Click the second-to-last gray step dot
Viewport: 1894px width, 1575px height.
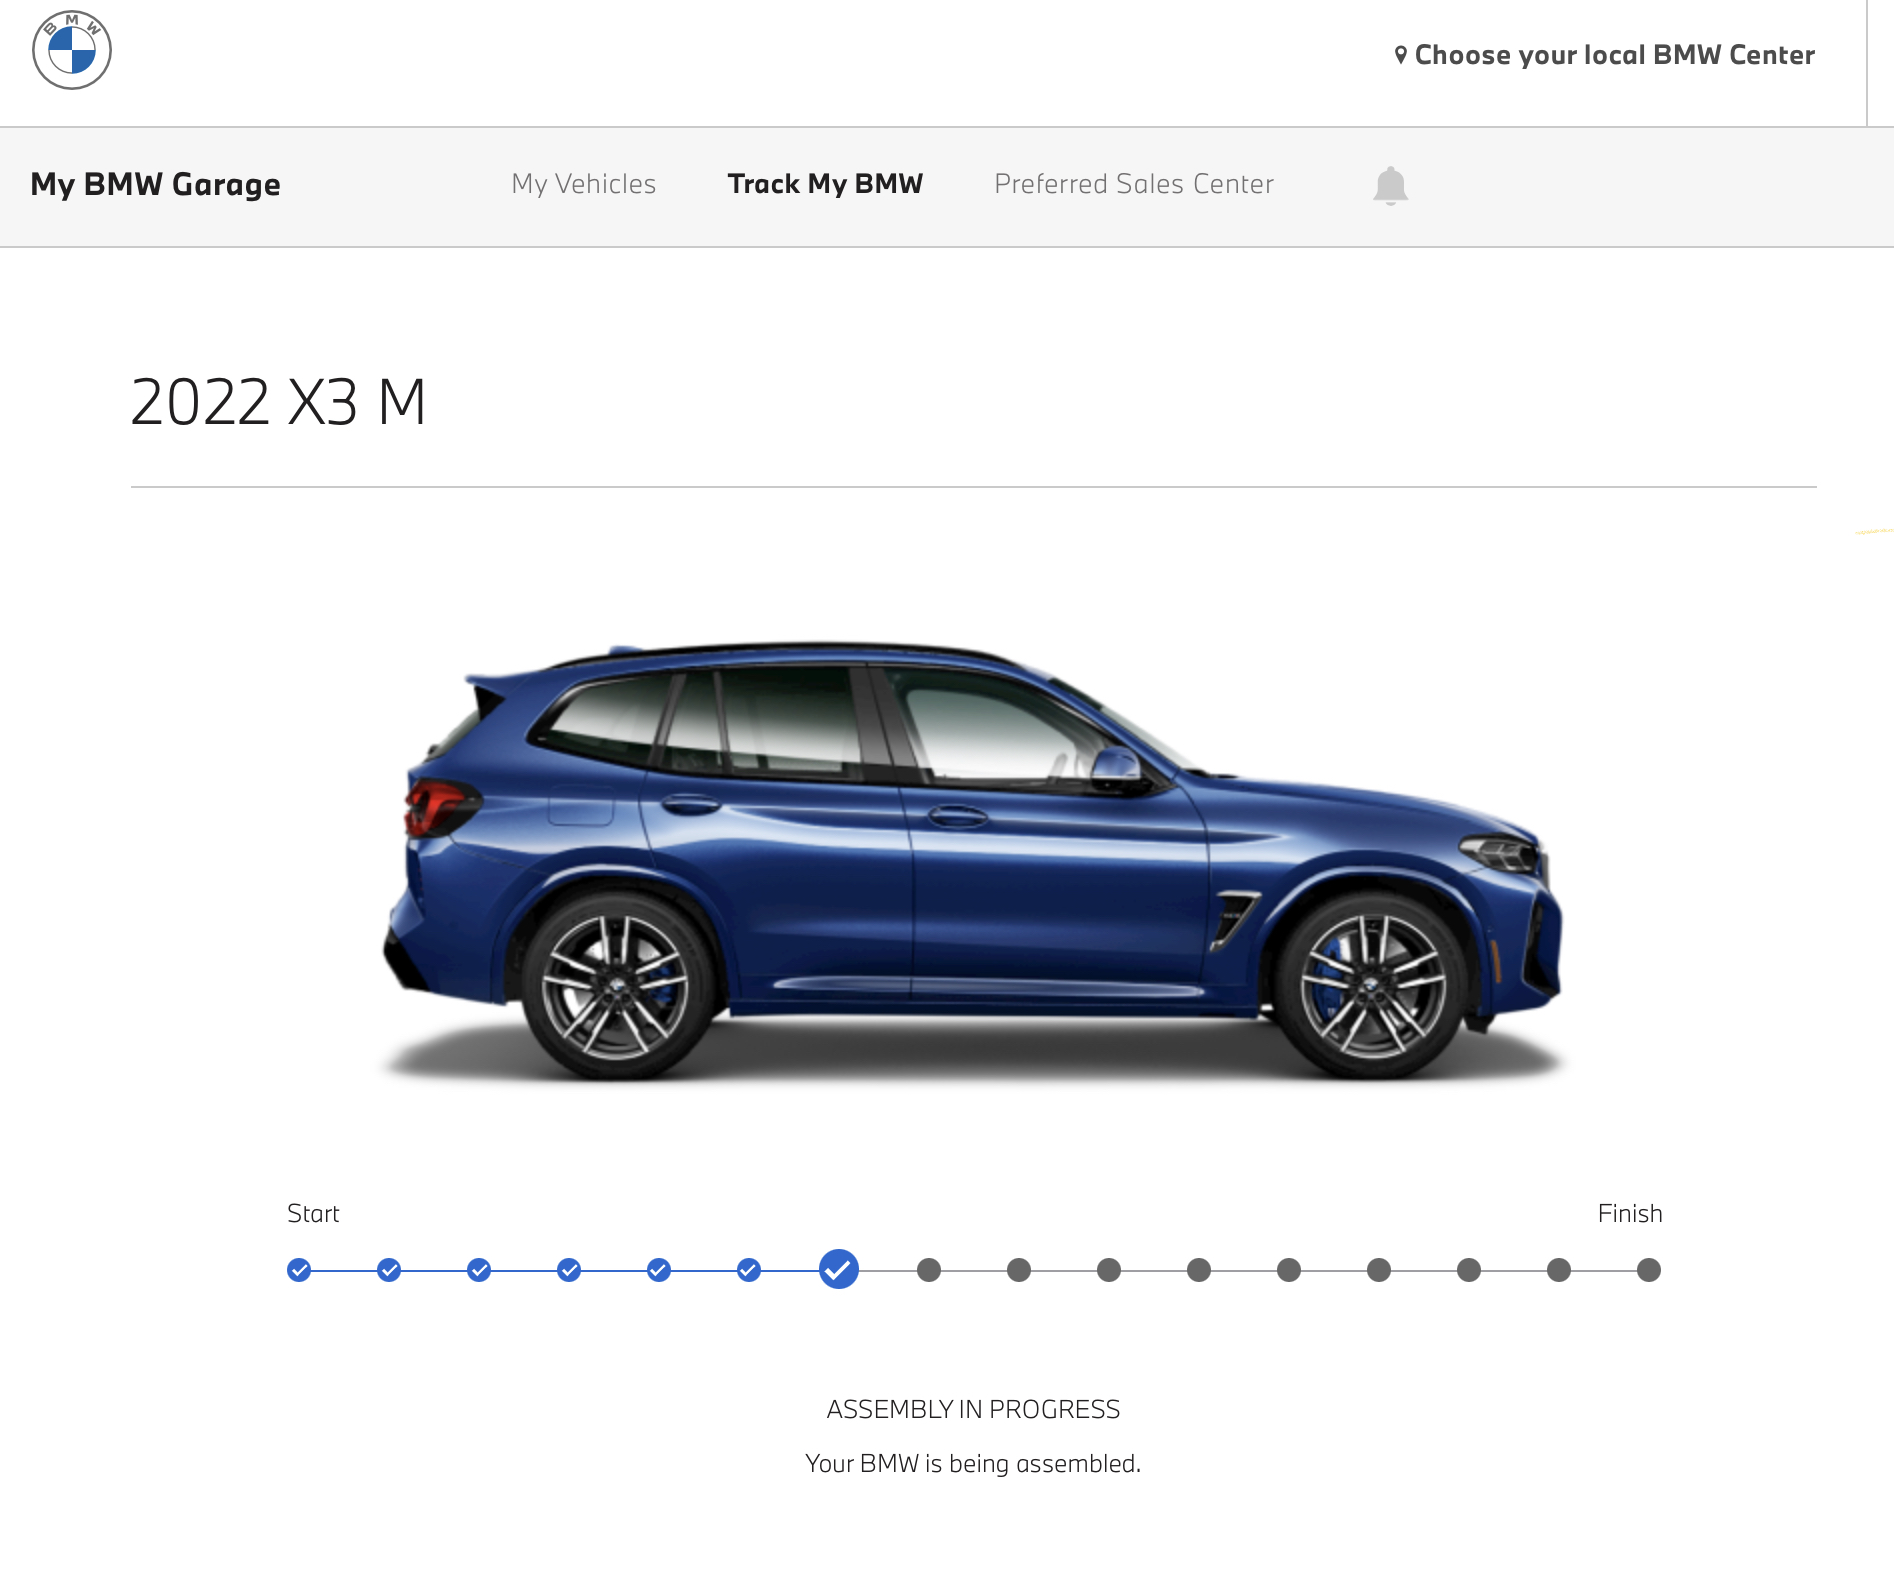tap(1559, 1270)
